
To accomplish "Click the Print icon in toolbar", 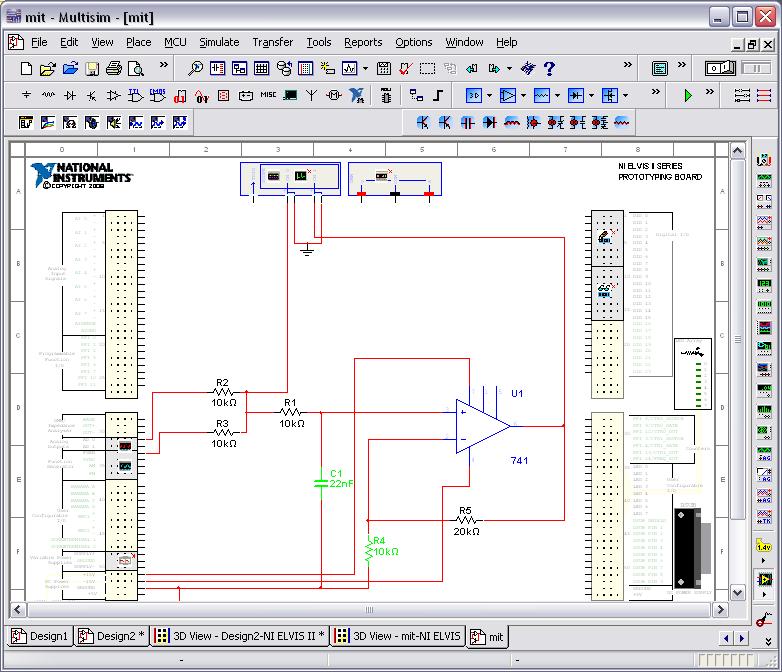I will point(113,69).
